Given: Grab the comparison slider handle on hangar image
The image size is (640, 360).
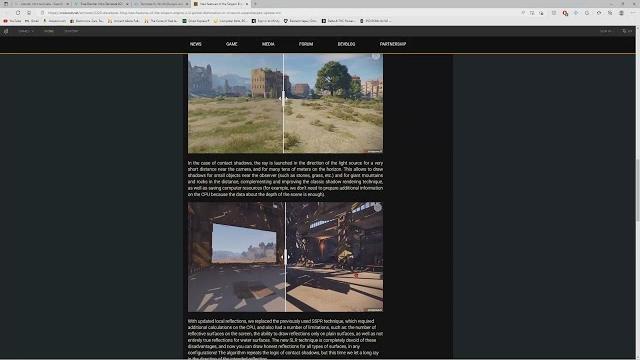Looking at the screenshot, I should 285,257.
